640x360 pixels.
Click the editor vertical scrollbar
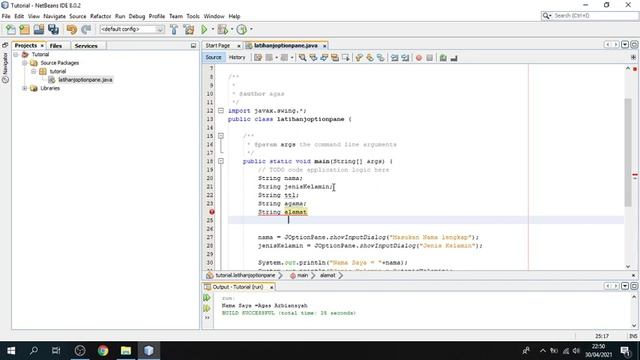(x=628, y=152)
